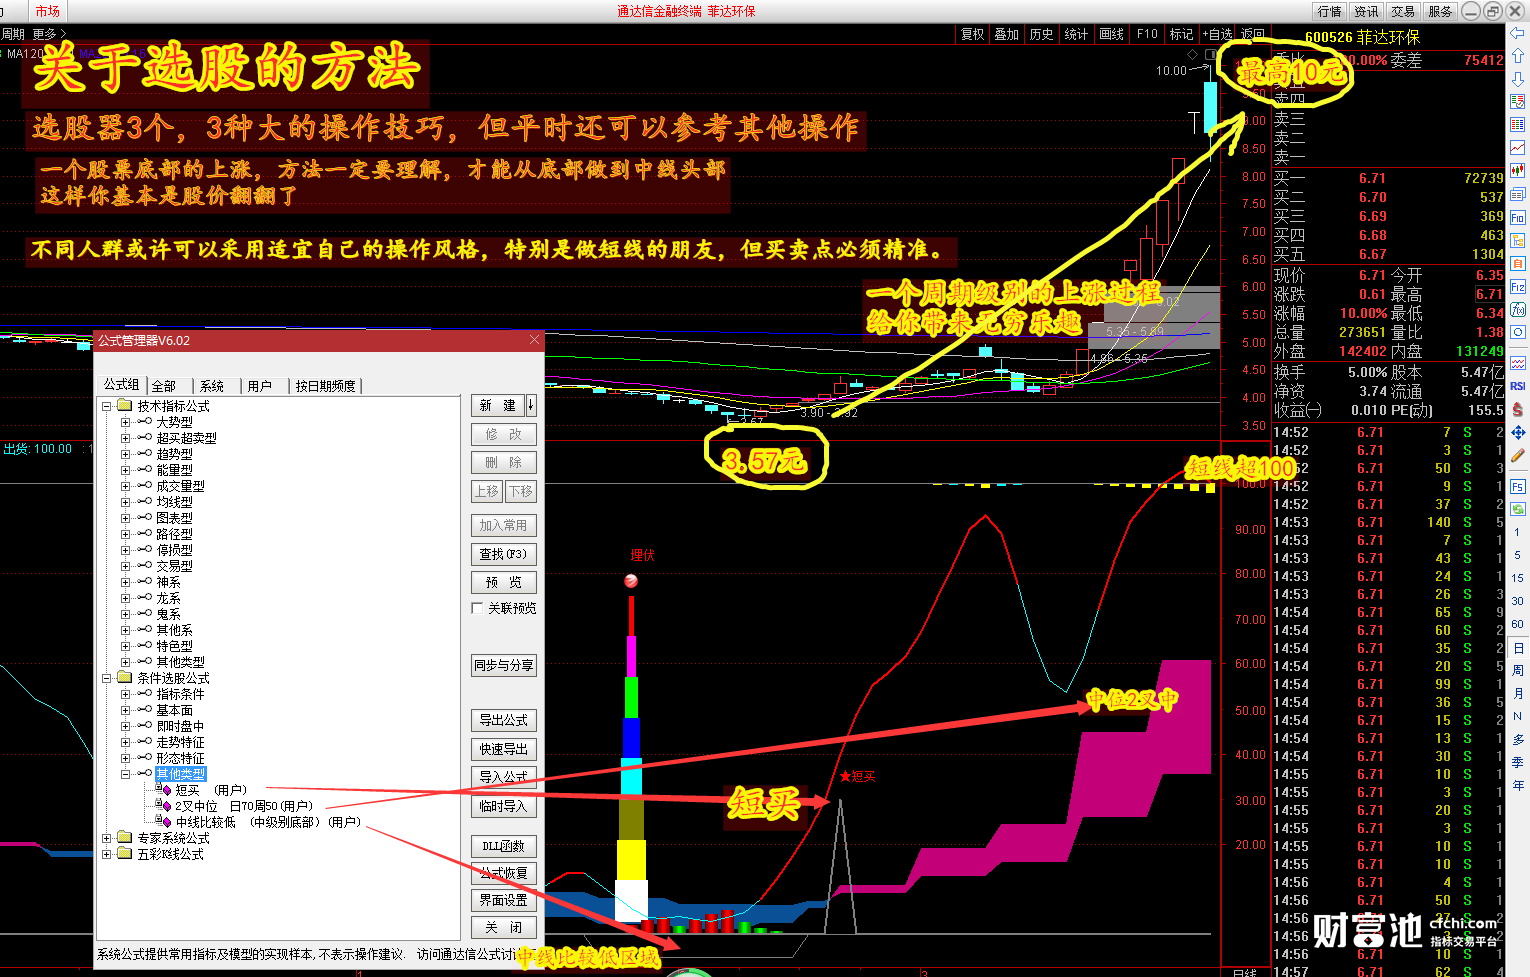This screenshot has height=977, width=1530.
Task: Select the pencil drawing tool icon
Action: [1518, 455]
